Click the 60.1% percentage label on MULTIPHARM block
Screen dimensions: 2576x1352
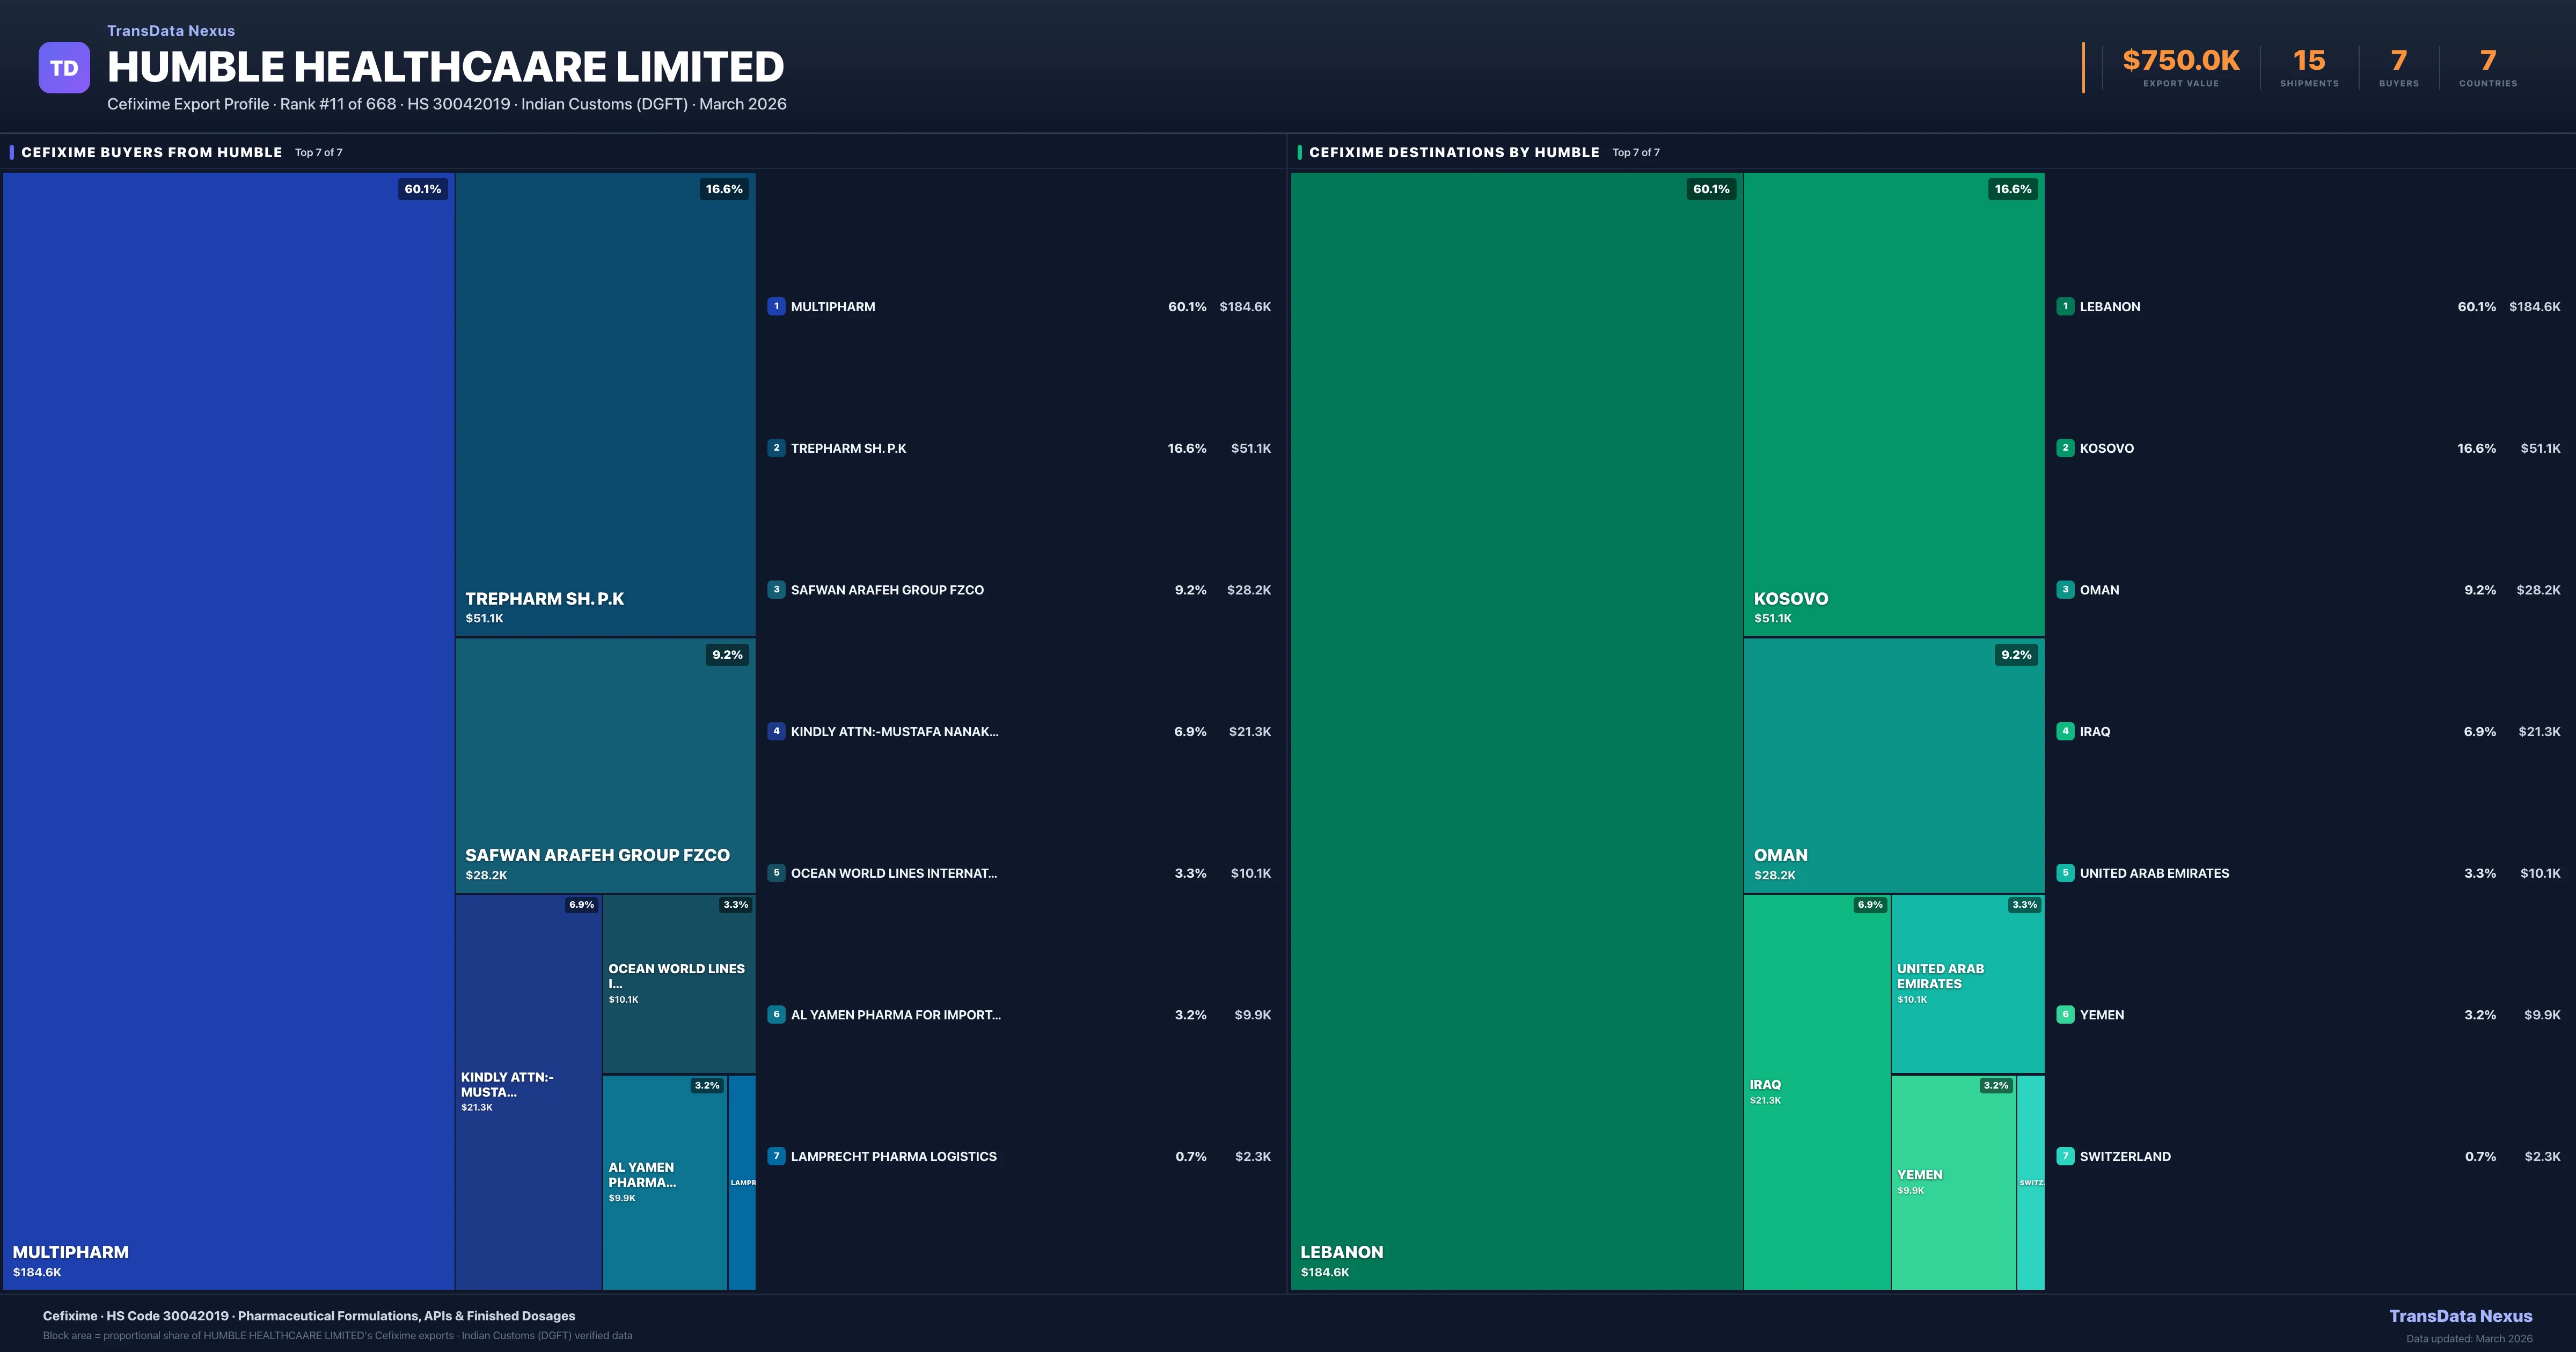pyautogui.click(x=422, y=189)
